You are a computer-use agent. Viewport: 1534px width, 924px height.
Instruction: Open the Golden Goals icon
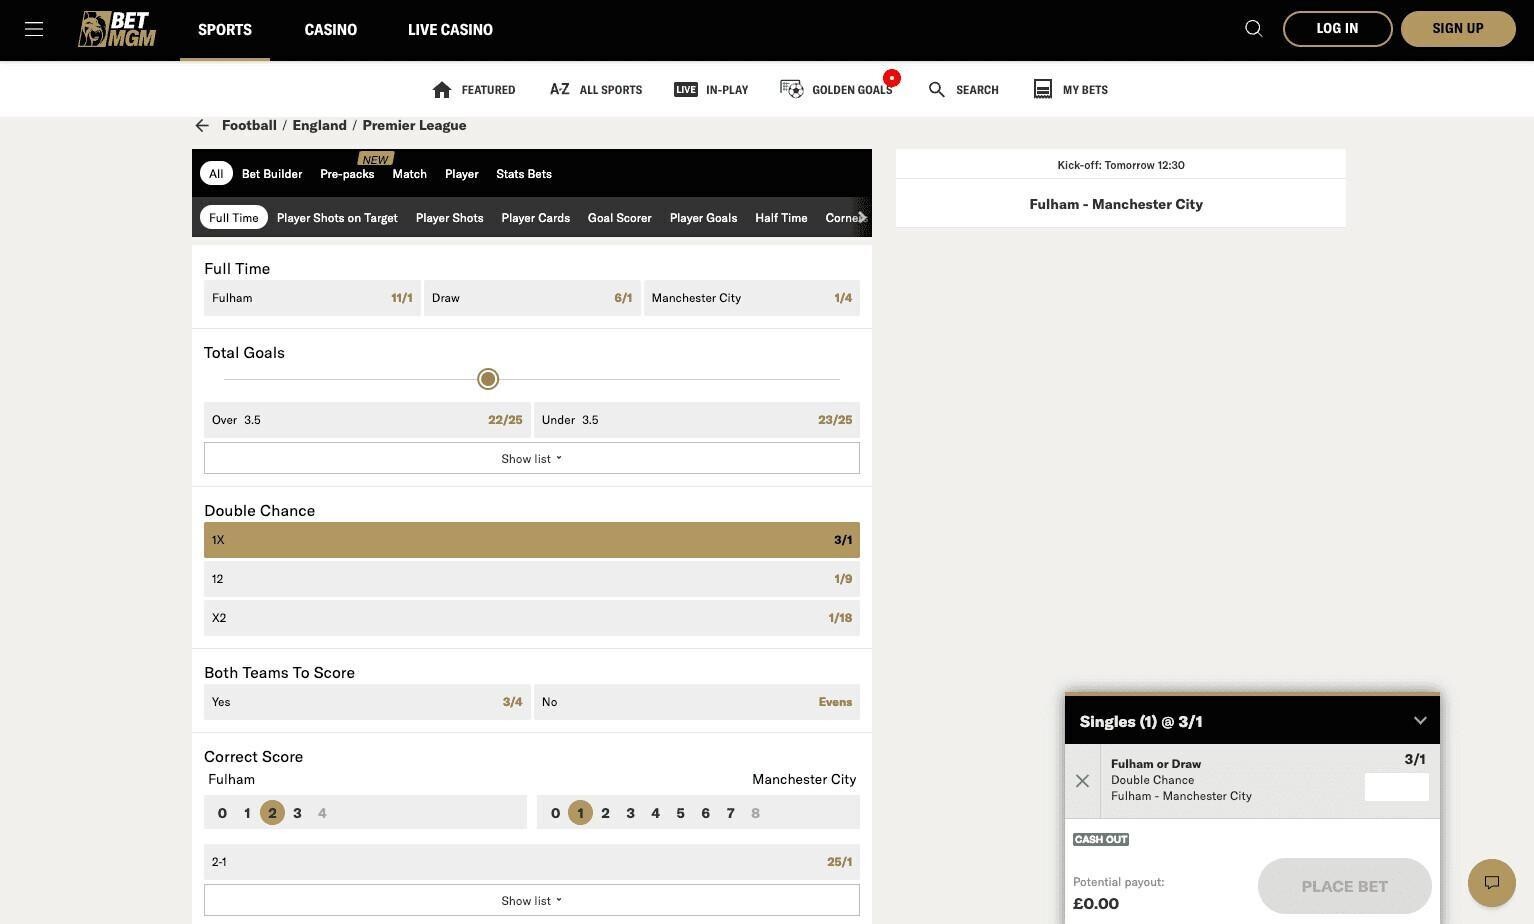point(792,90)
